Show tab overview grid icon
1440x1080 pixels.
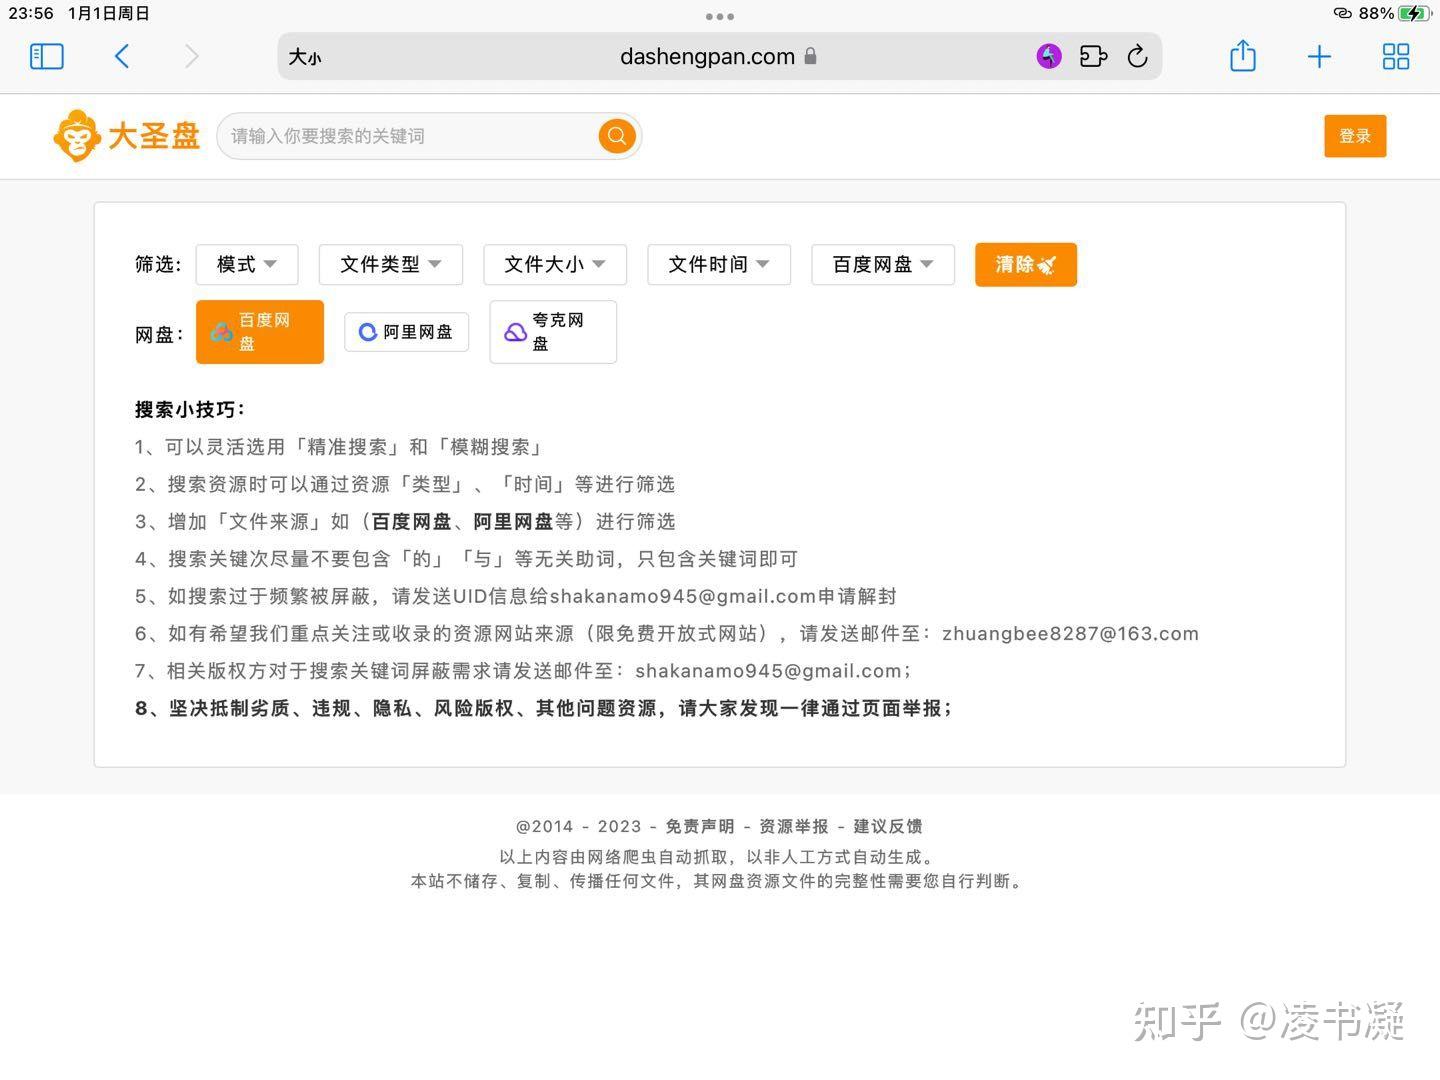click(x=1395, y=57)
